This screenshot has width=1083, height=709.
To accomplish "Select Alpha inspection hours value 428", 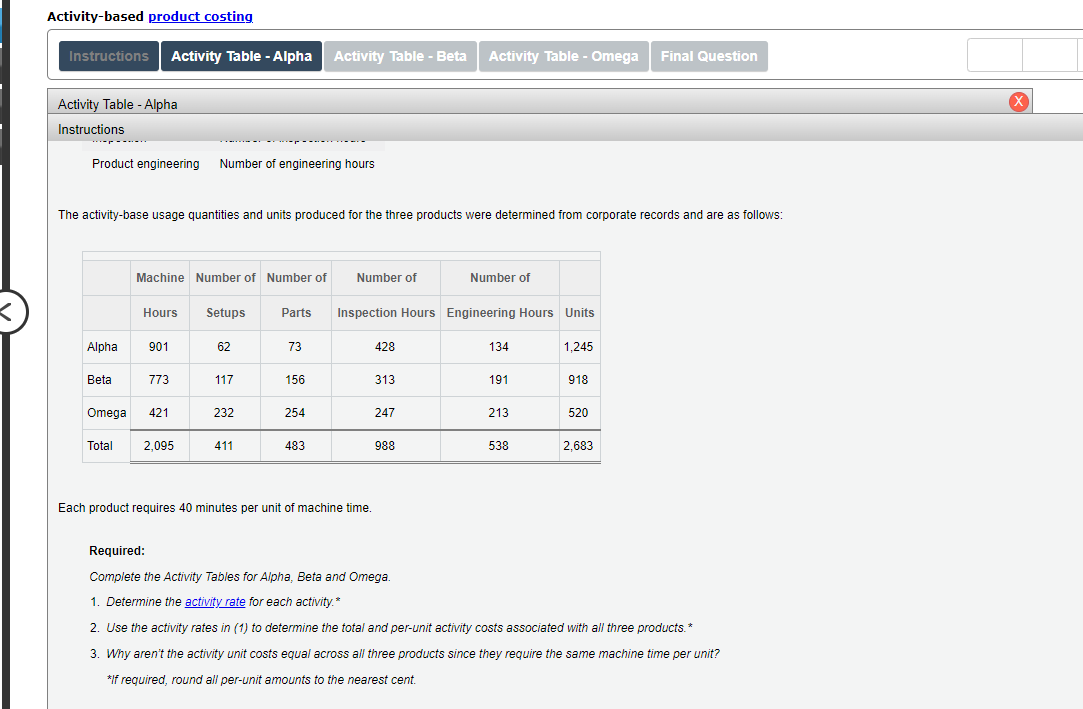I will coord(385,347).
